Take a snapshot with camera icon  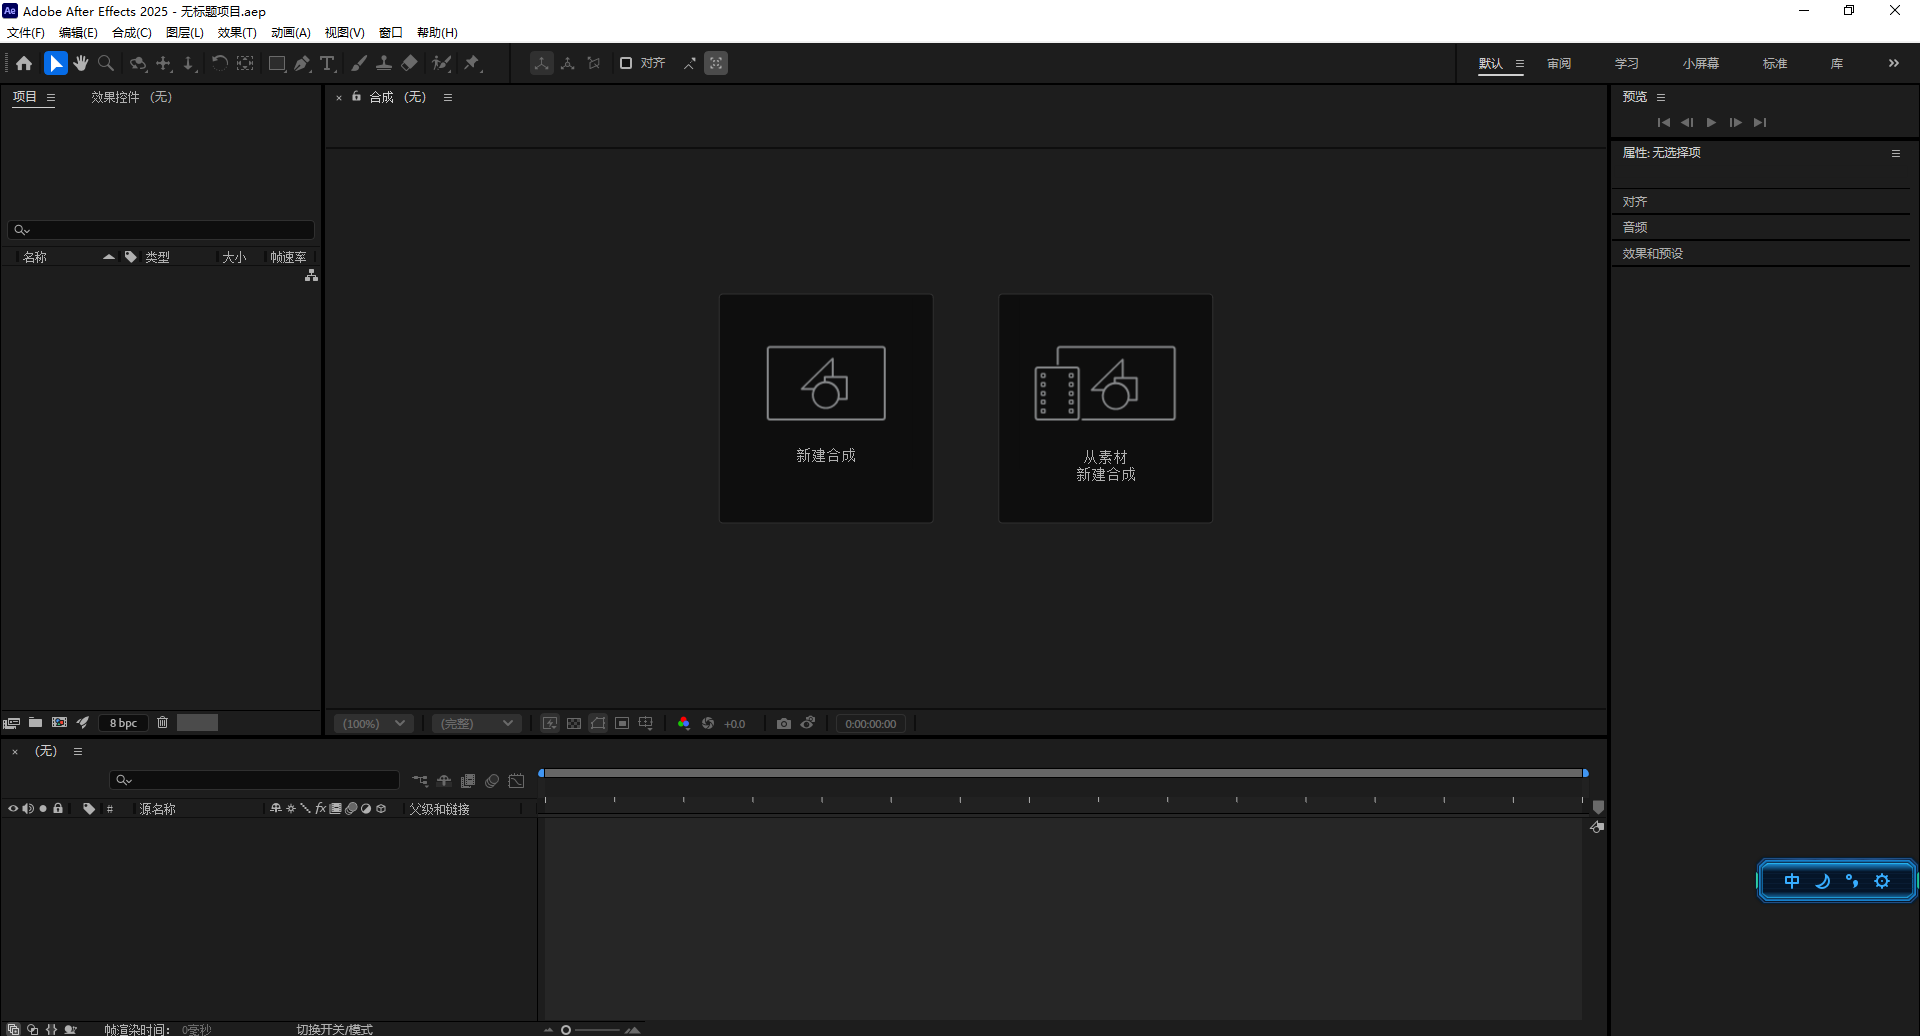click(784, 723)
